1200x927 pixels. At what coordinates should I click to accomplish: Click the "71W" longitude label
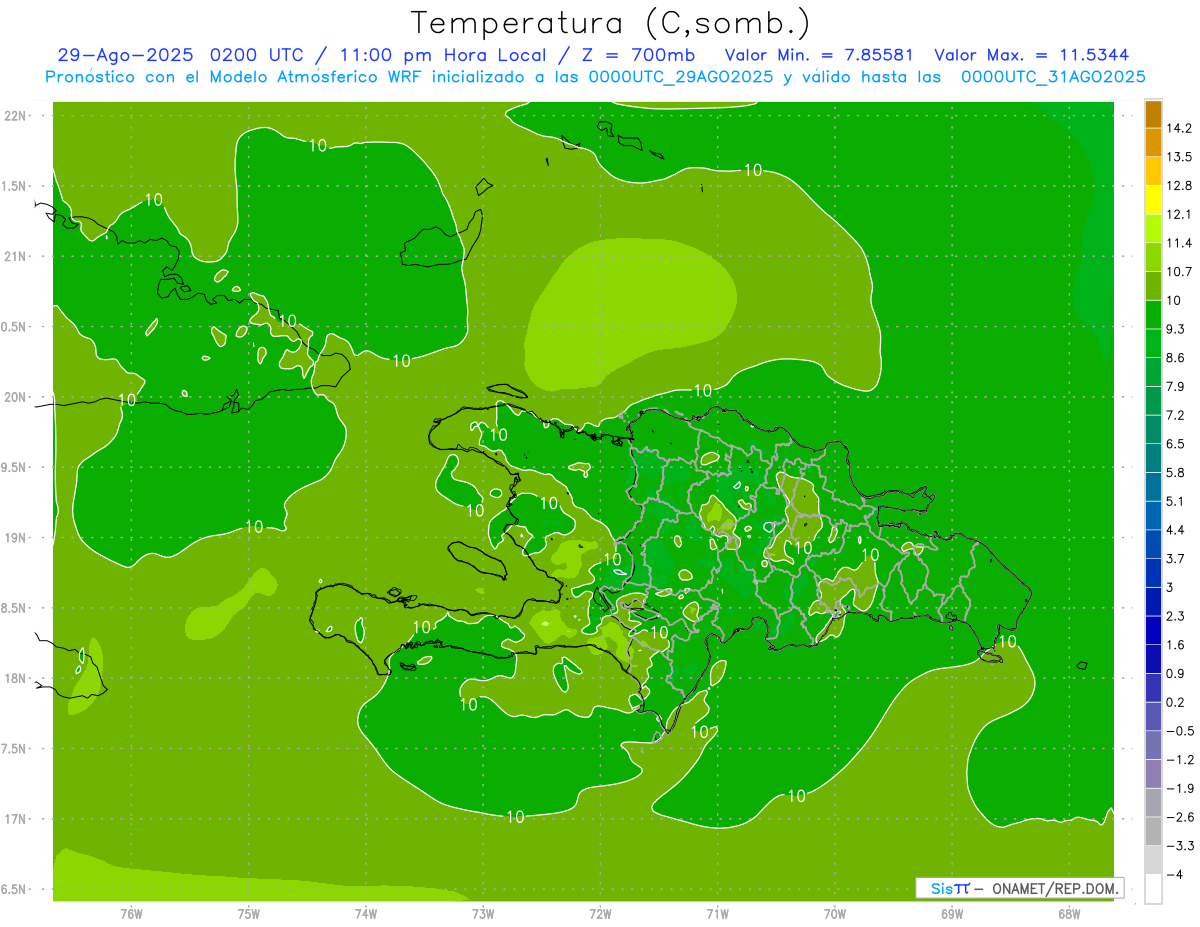pyautogui.click(x=717, y=913)
